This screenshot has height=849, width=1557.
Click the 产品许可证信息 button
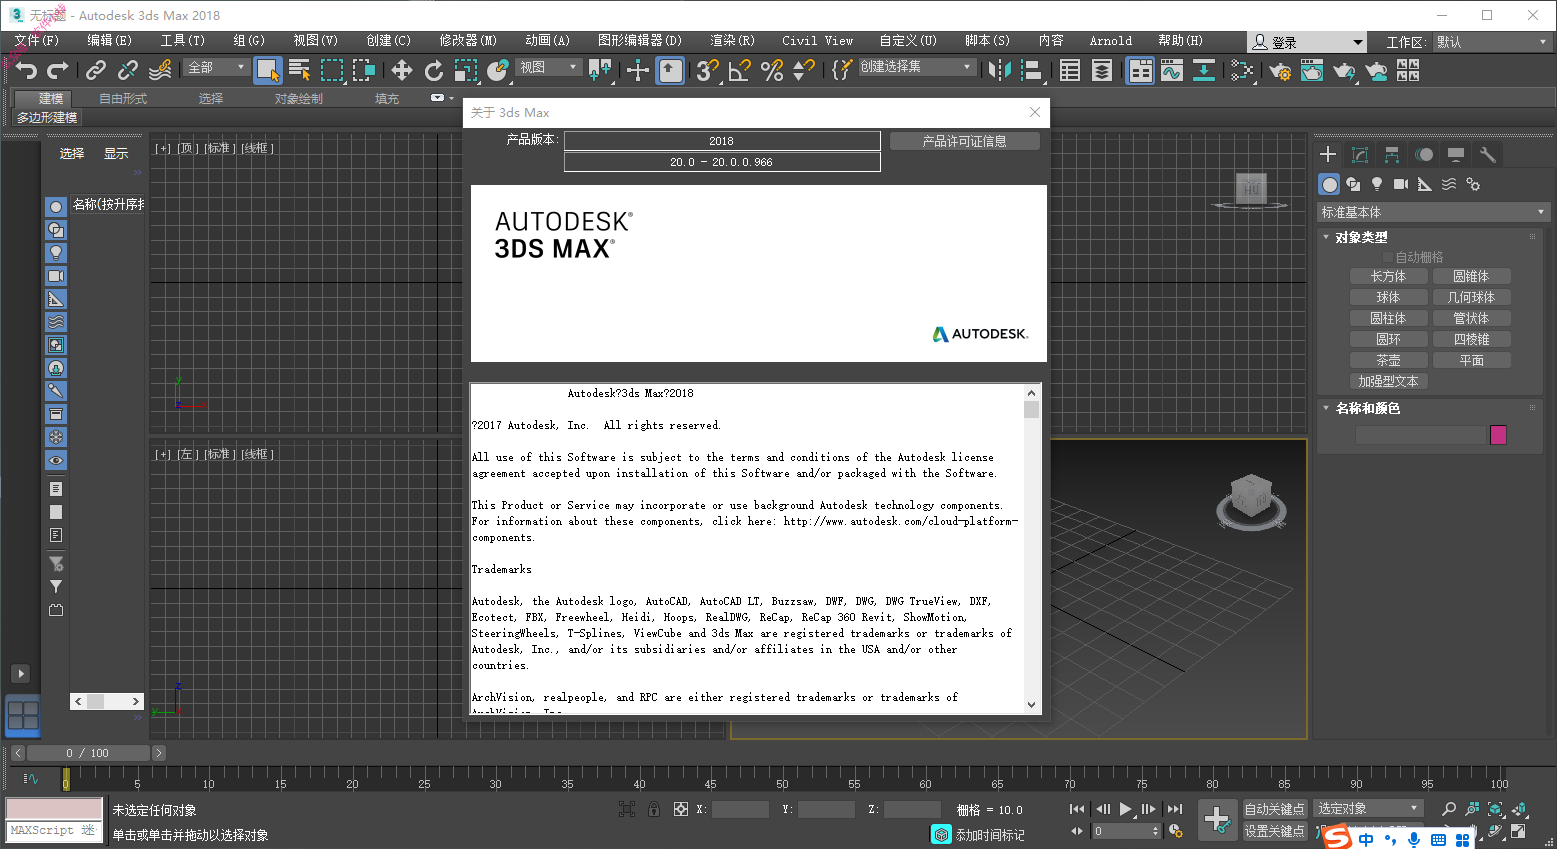tap(964, 141)
